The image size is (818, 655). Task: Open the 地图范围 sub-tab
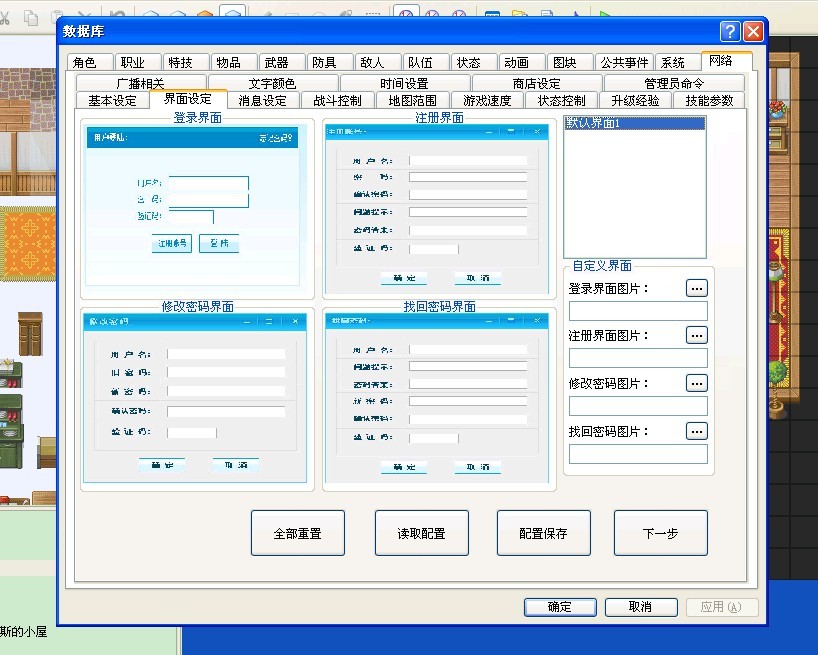[x=412, y=100]
